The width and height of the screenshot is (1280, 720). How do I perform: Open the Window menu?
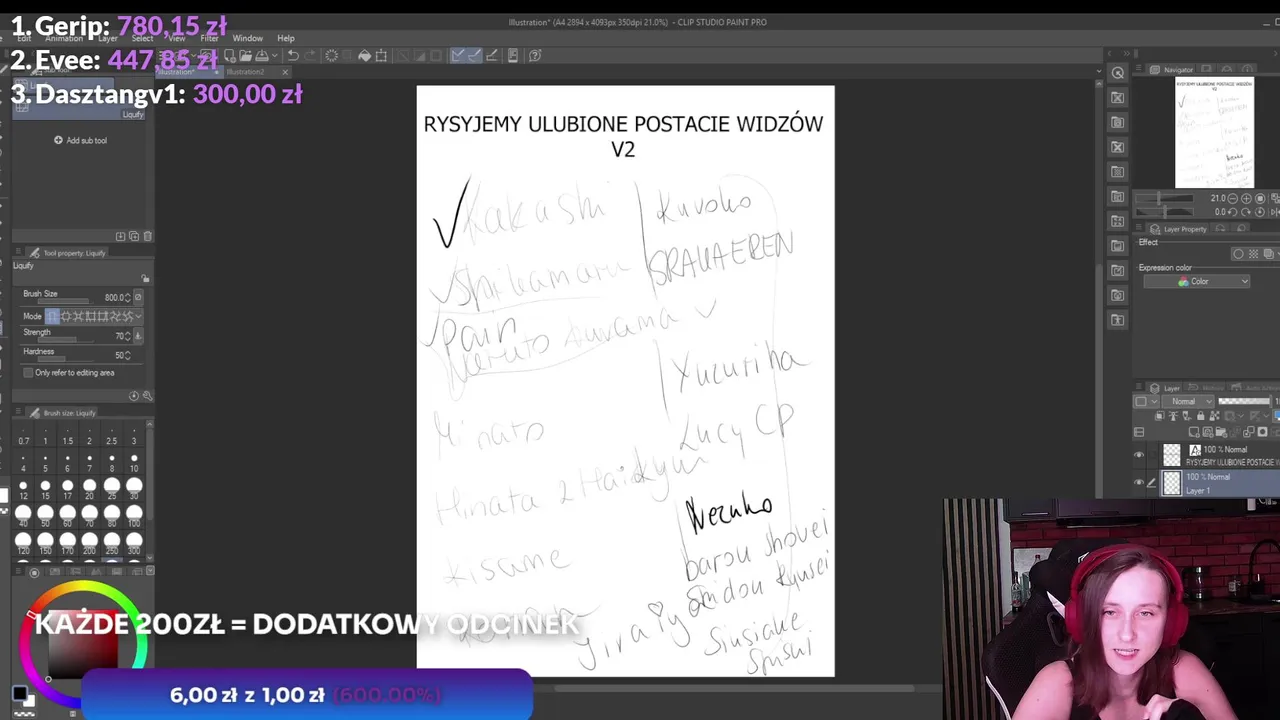pyautogui.click(x=247, y=38)
